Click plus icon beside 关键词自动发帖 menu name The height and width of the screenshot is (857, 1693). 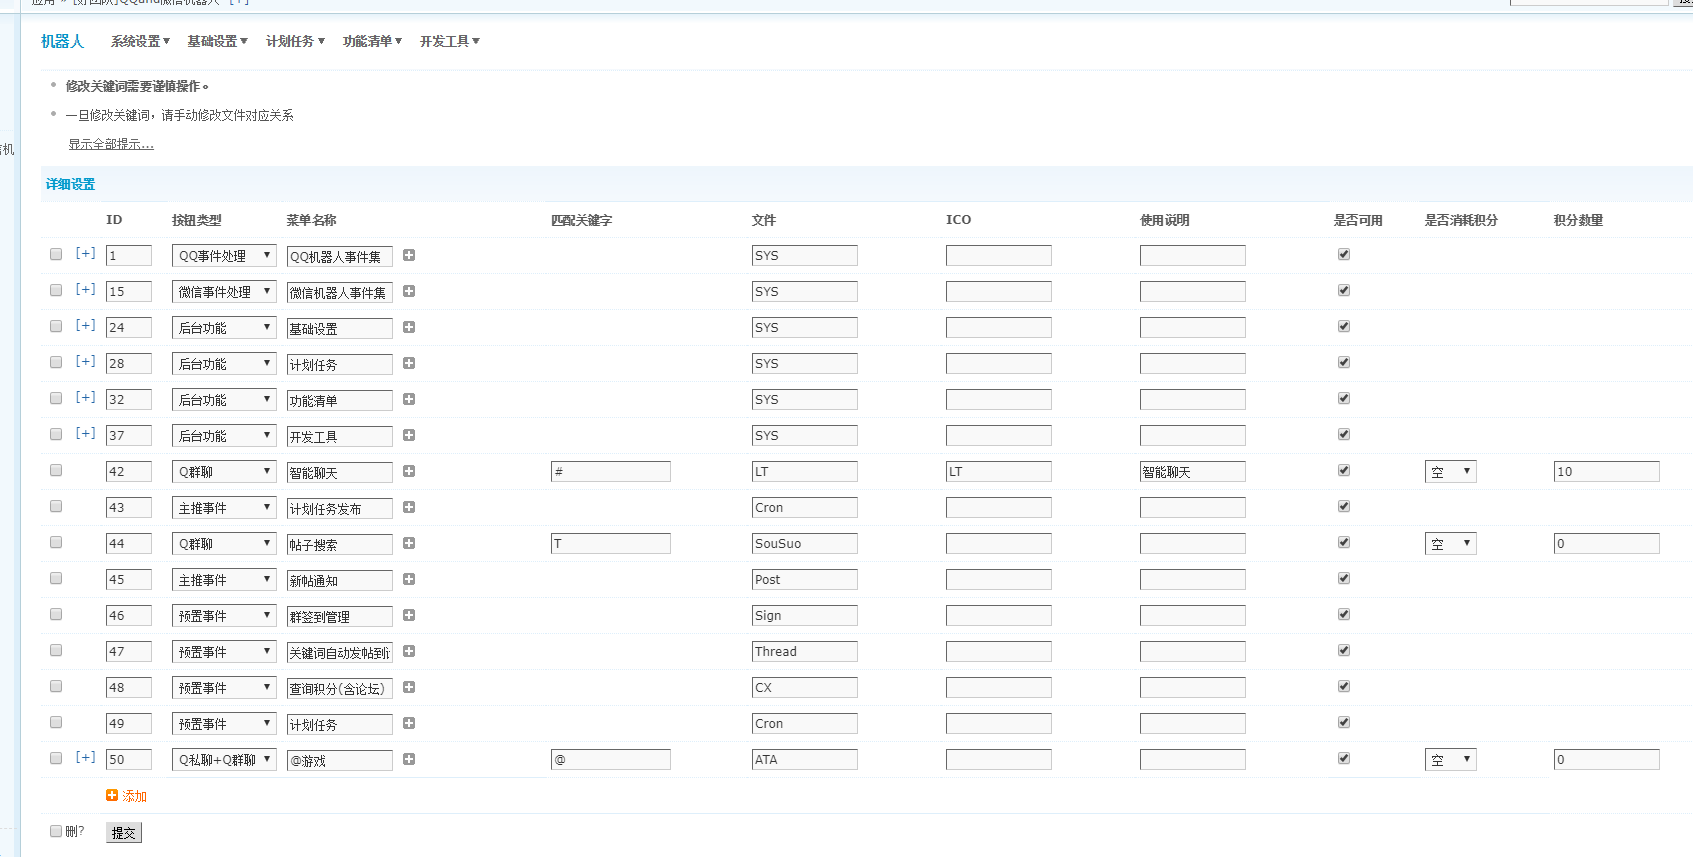tap(409, 651)
